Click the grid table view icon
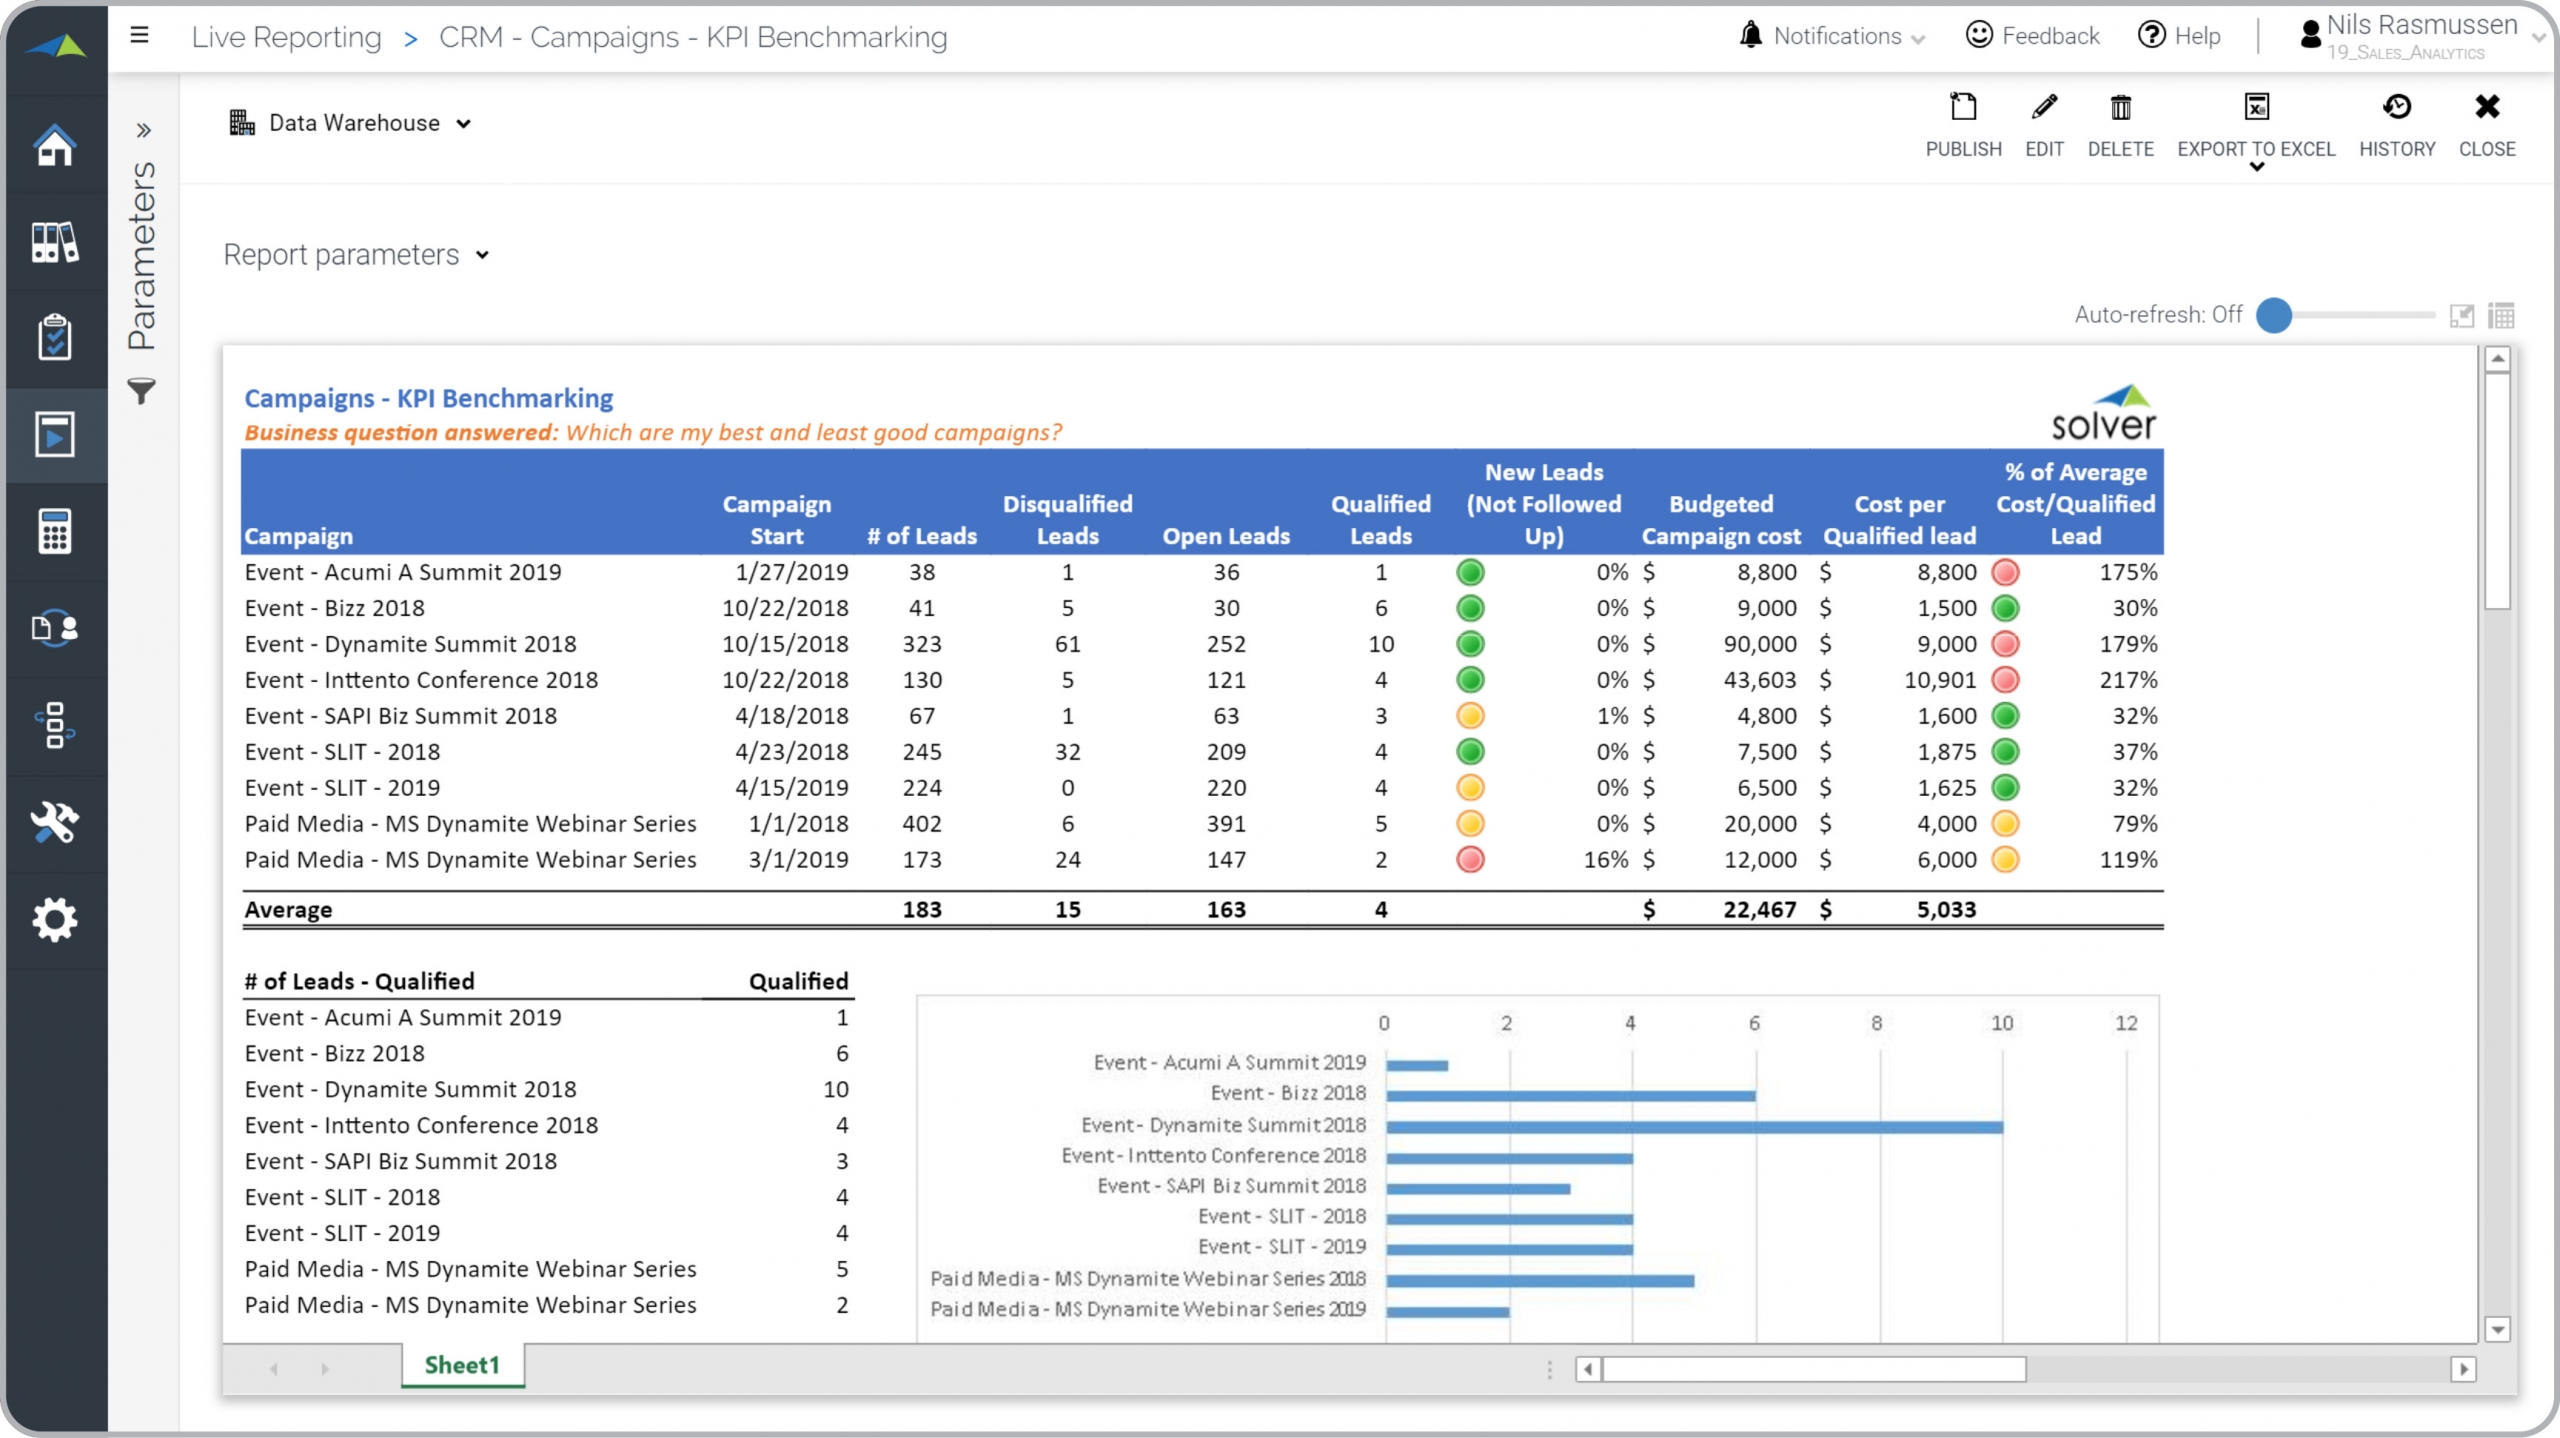This screenshot has height=1438, width=2560. point(2501,316)
